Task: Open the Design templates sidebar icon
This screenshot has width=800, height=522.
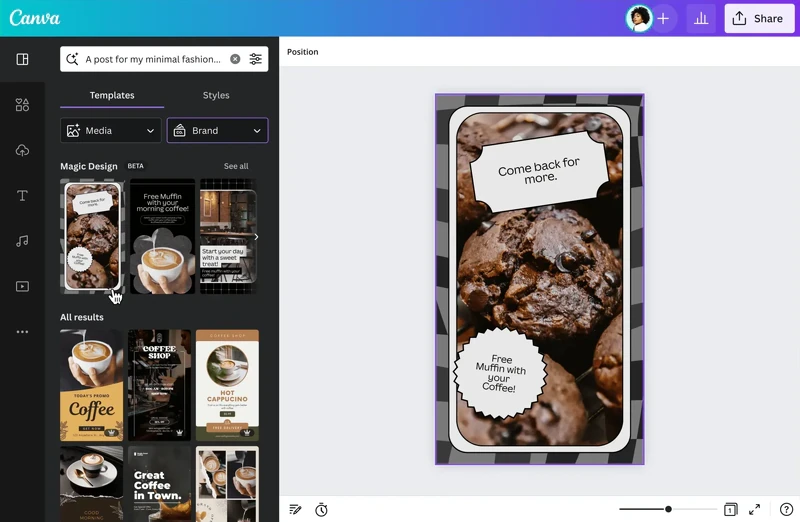Action: (22, 59)
